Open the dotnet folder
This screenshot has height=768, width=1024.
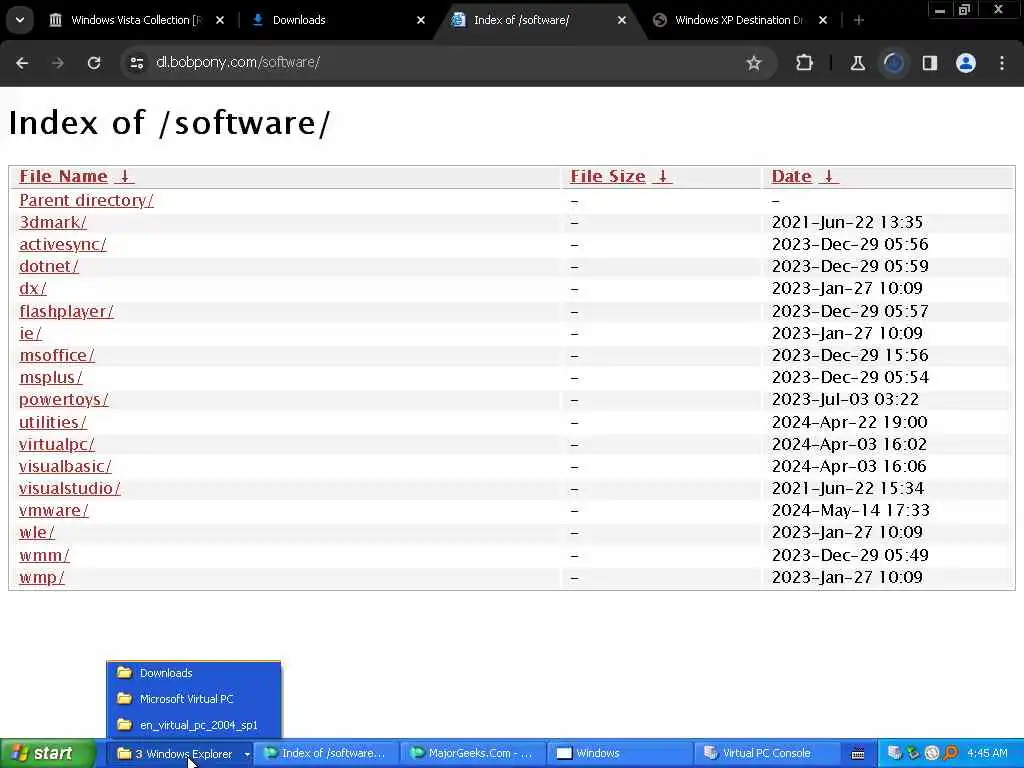click(x=49, y=266)
